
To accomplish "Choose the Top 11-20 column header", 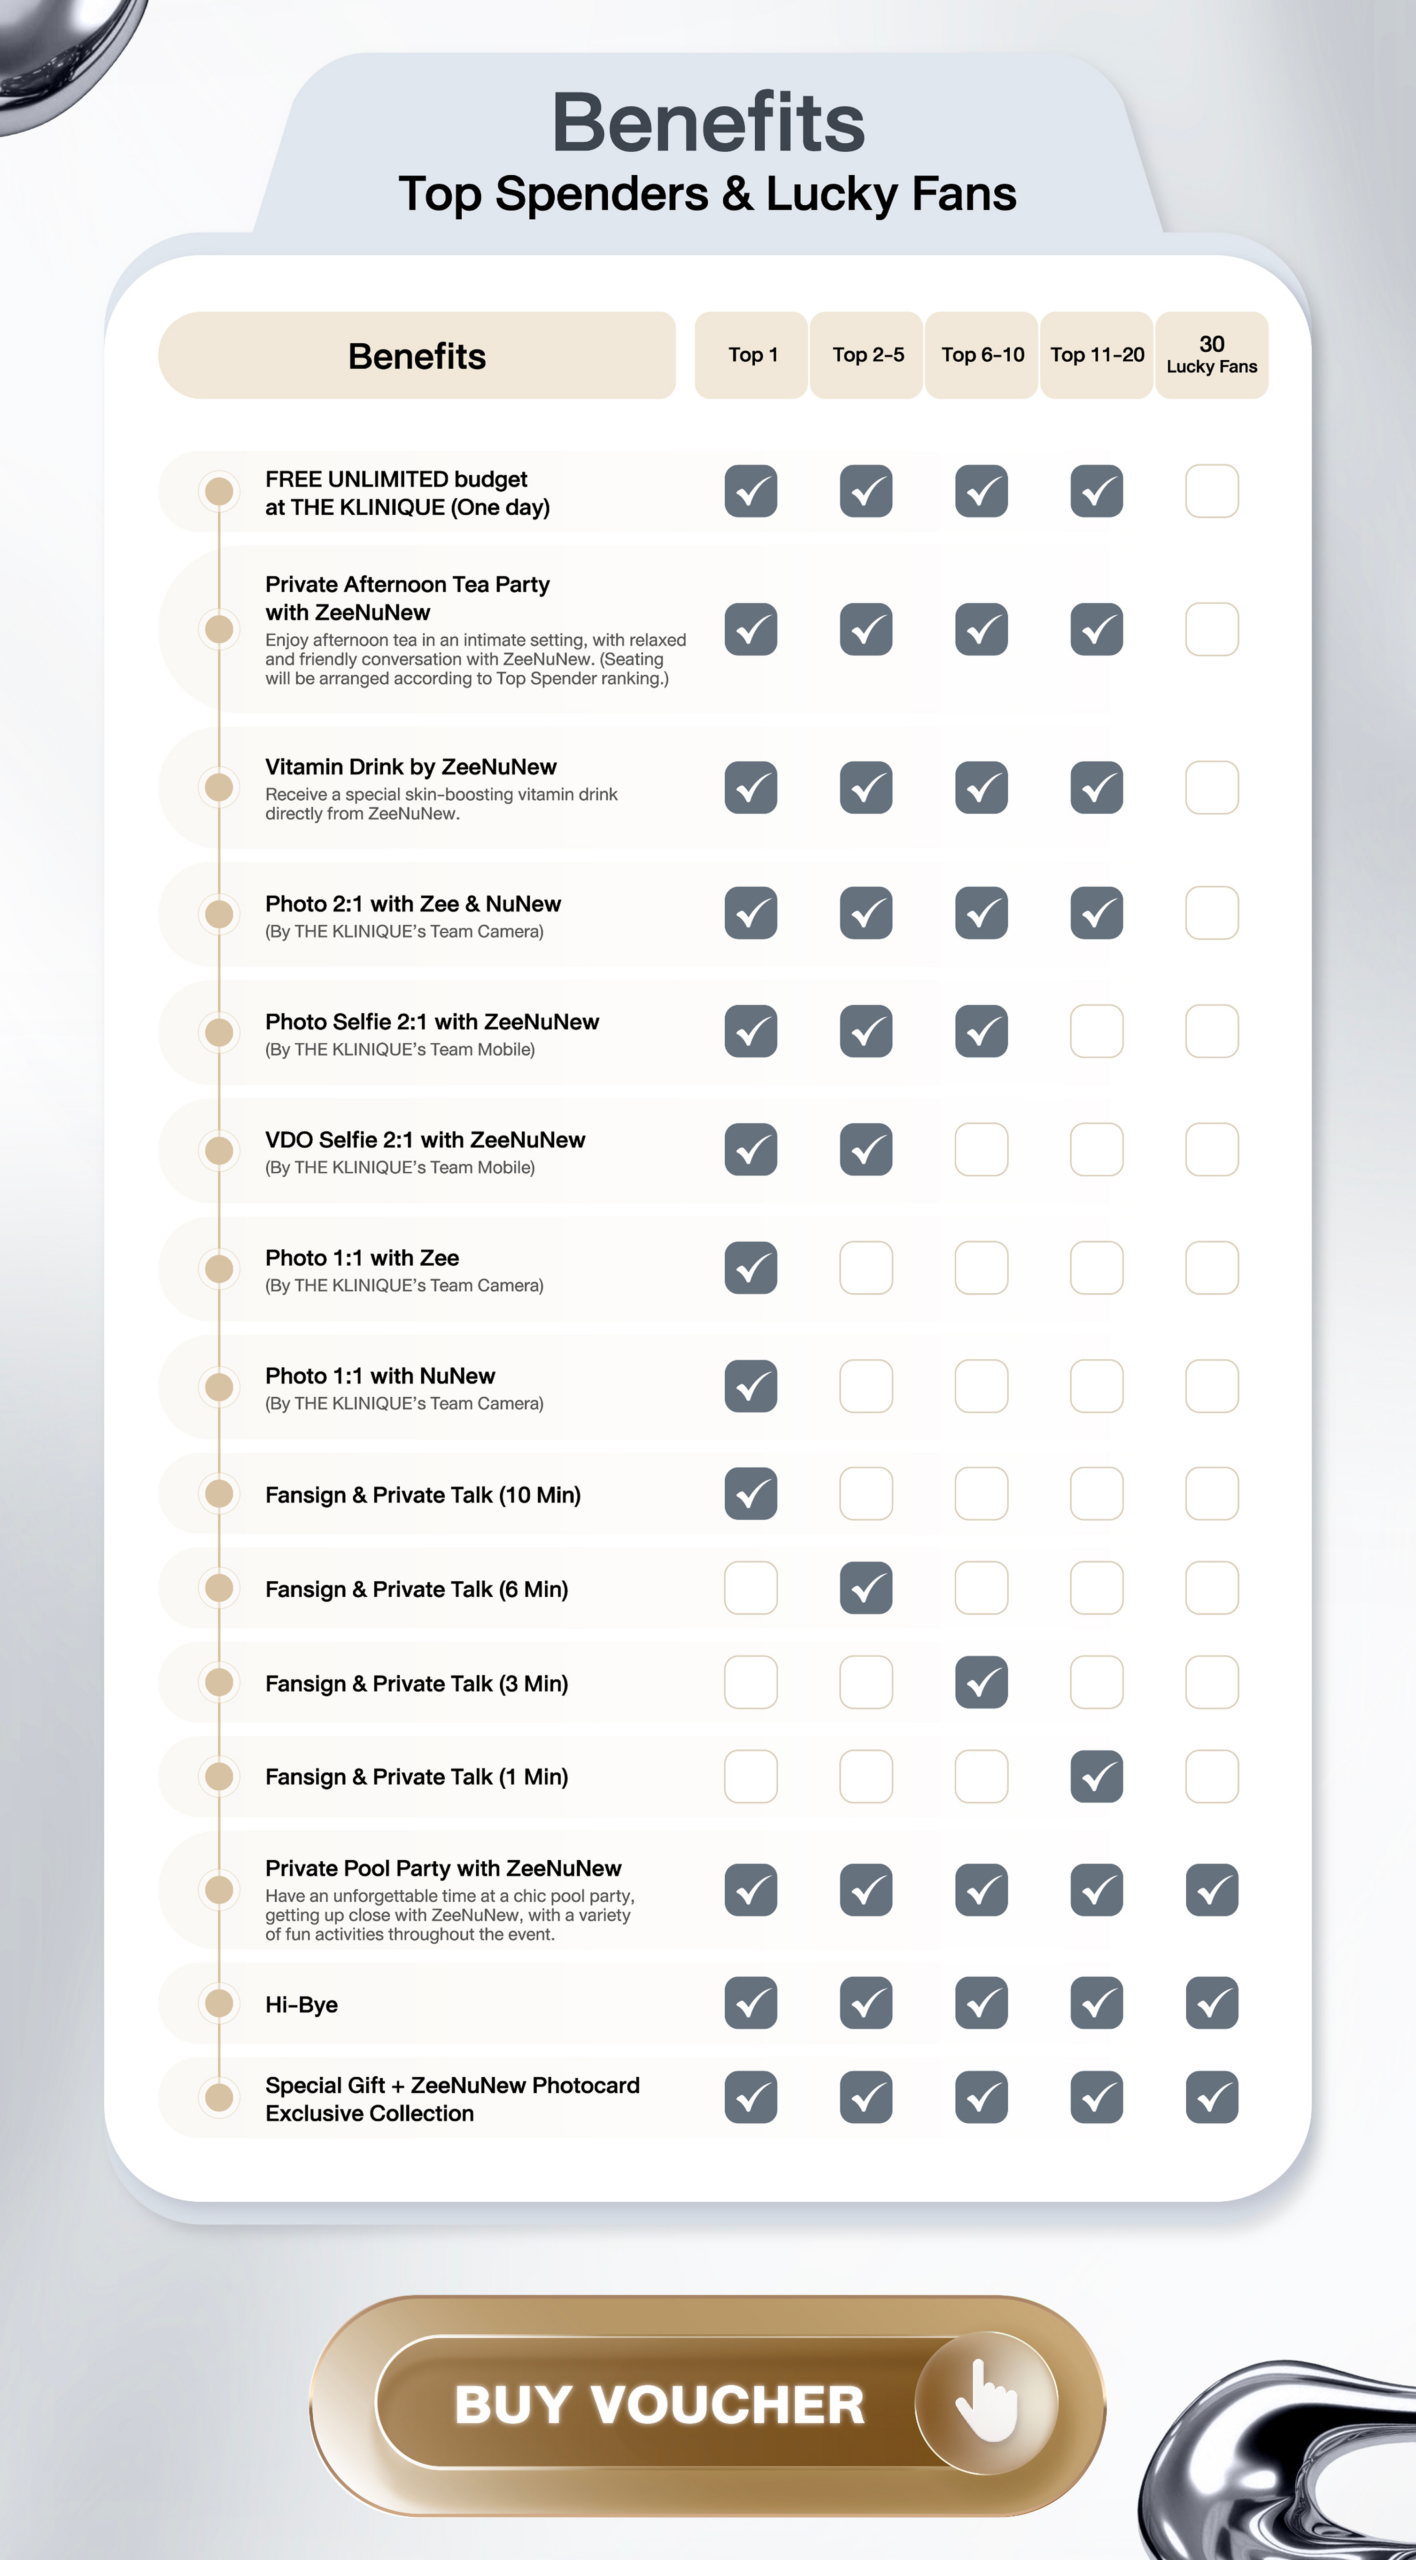I will (1097, 355).
